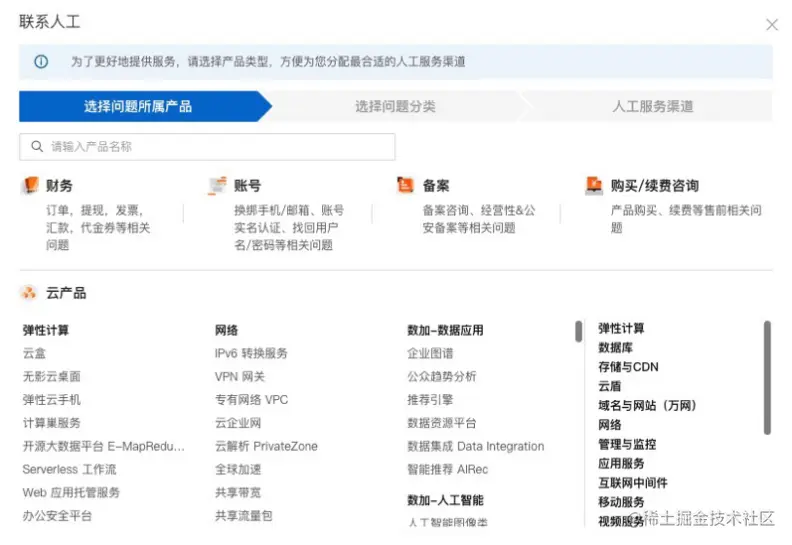Viewport: 792px width, 545px height.
Task: Choose the 云企业网 product
Action: [x=238, y=423]
